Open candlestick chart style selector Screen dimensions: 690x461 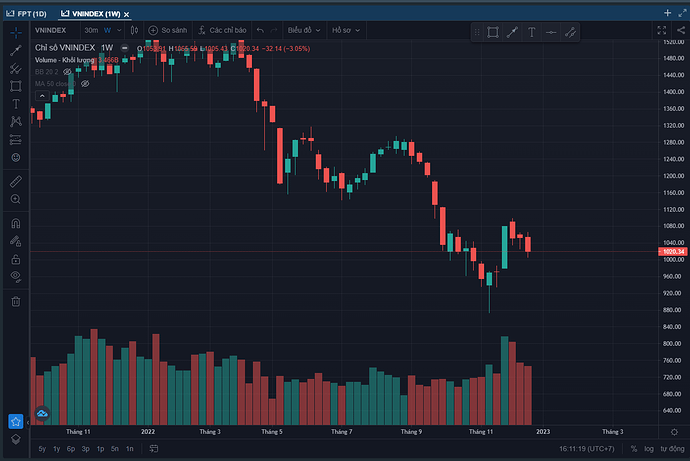click(x=133, y=30)
